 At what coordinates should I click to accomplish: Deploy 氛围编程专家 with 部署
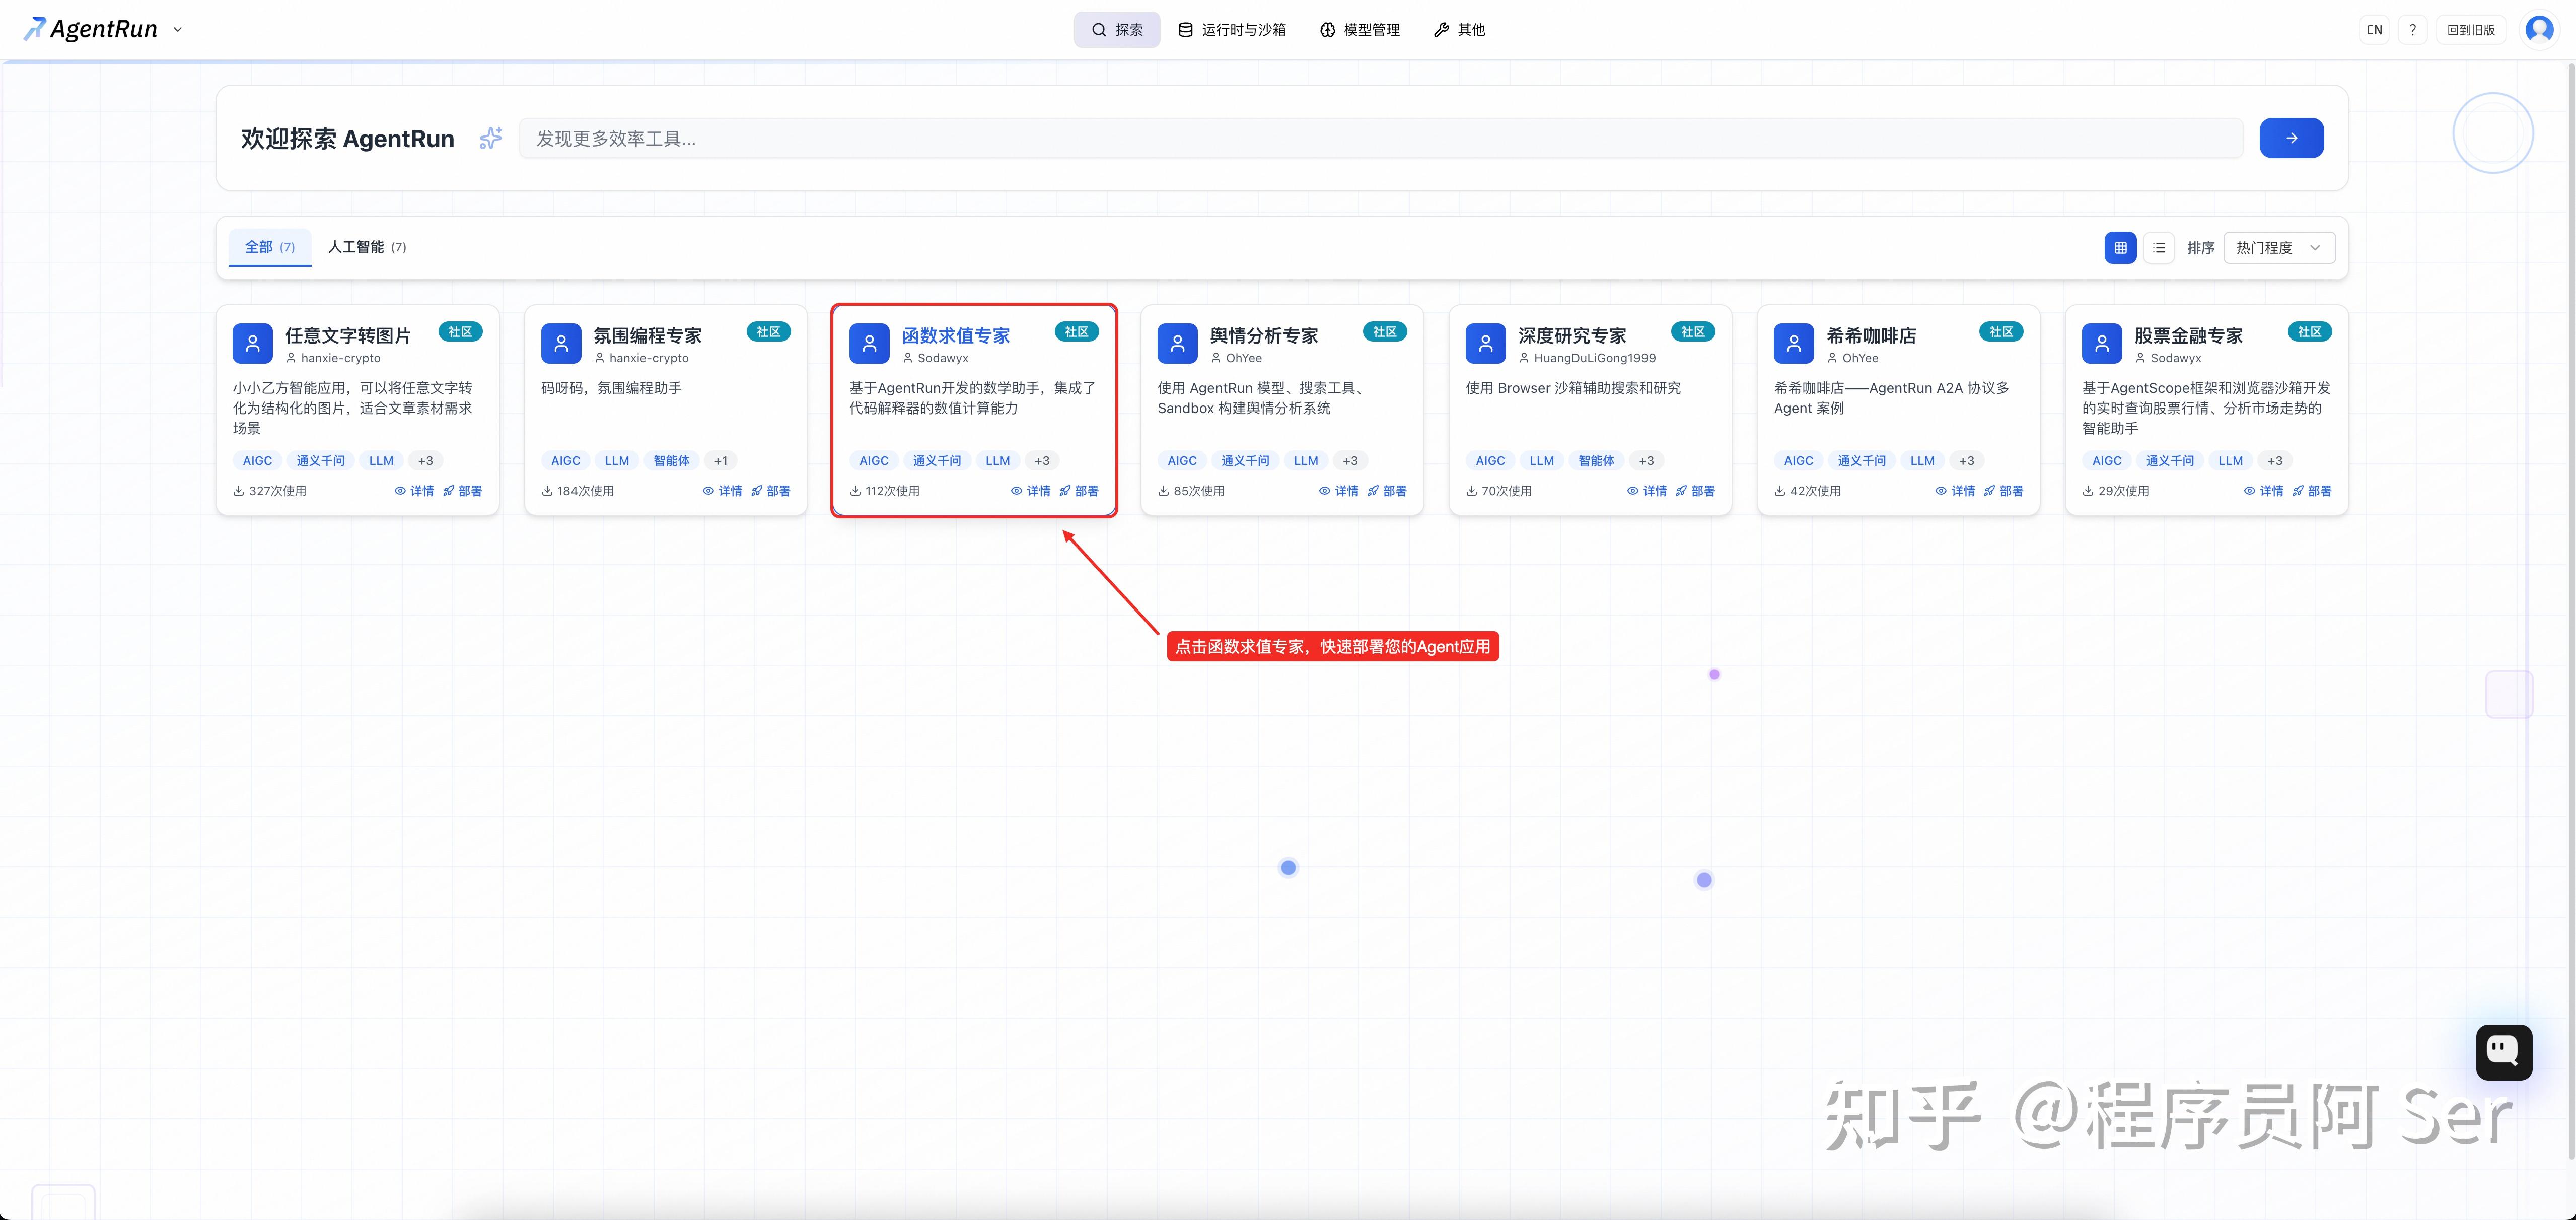pyautogui.click(x=771, y=491)
